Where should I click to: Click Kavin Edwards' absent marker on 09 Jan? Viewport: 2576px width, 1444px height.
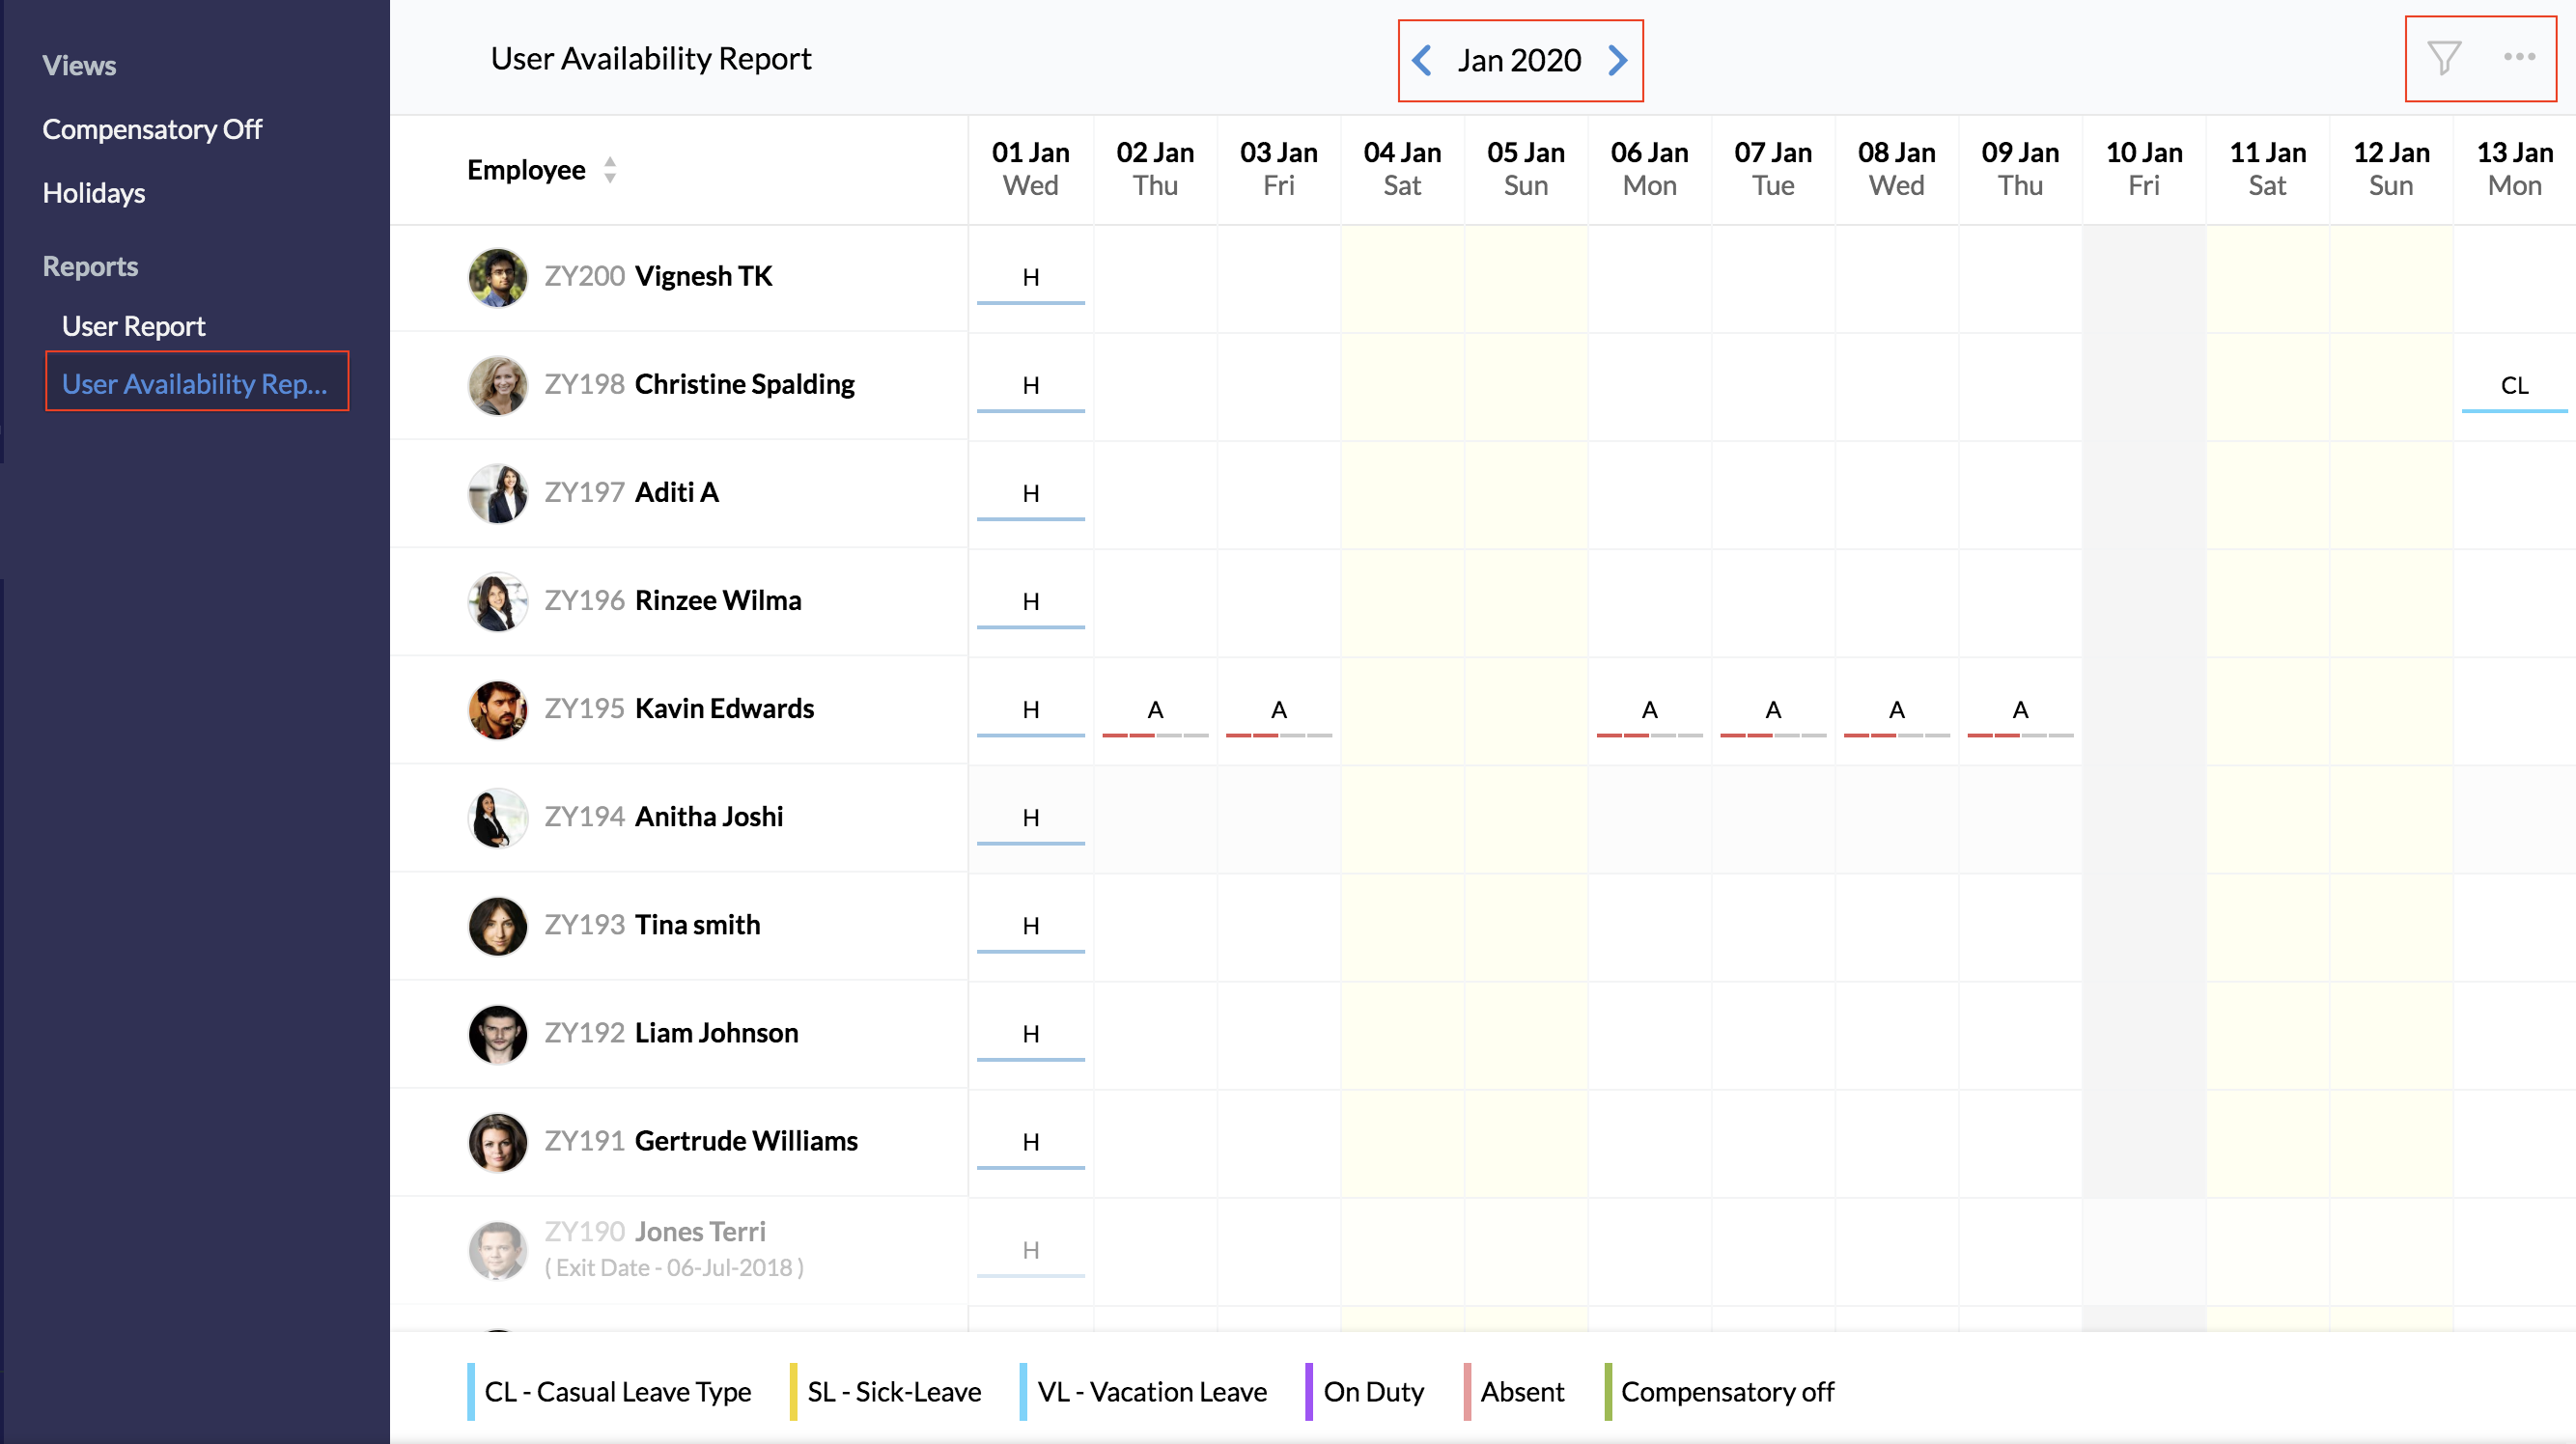point(2019,710)
